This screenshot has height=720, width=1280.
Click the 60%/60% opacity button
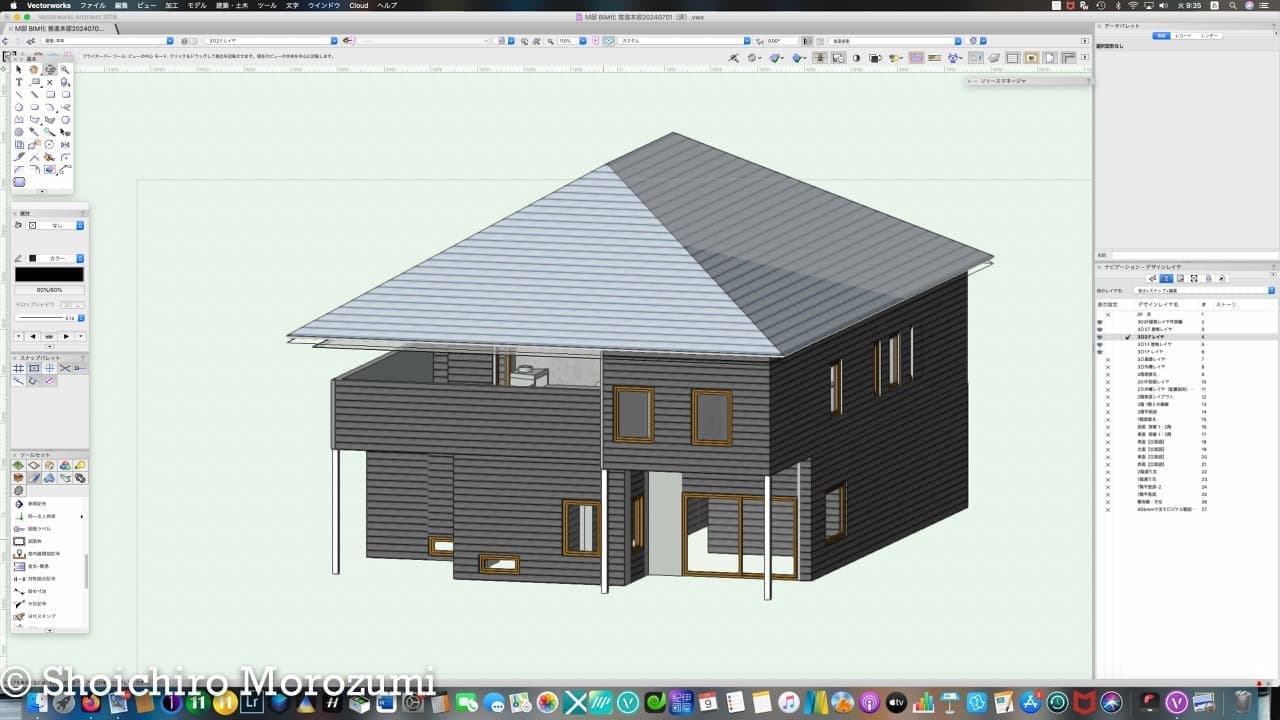click(x=49, y=290)
